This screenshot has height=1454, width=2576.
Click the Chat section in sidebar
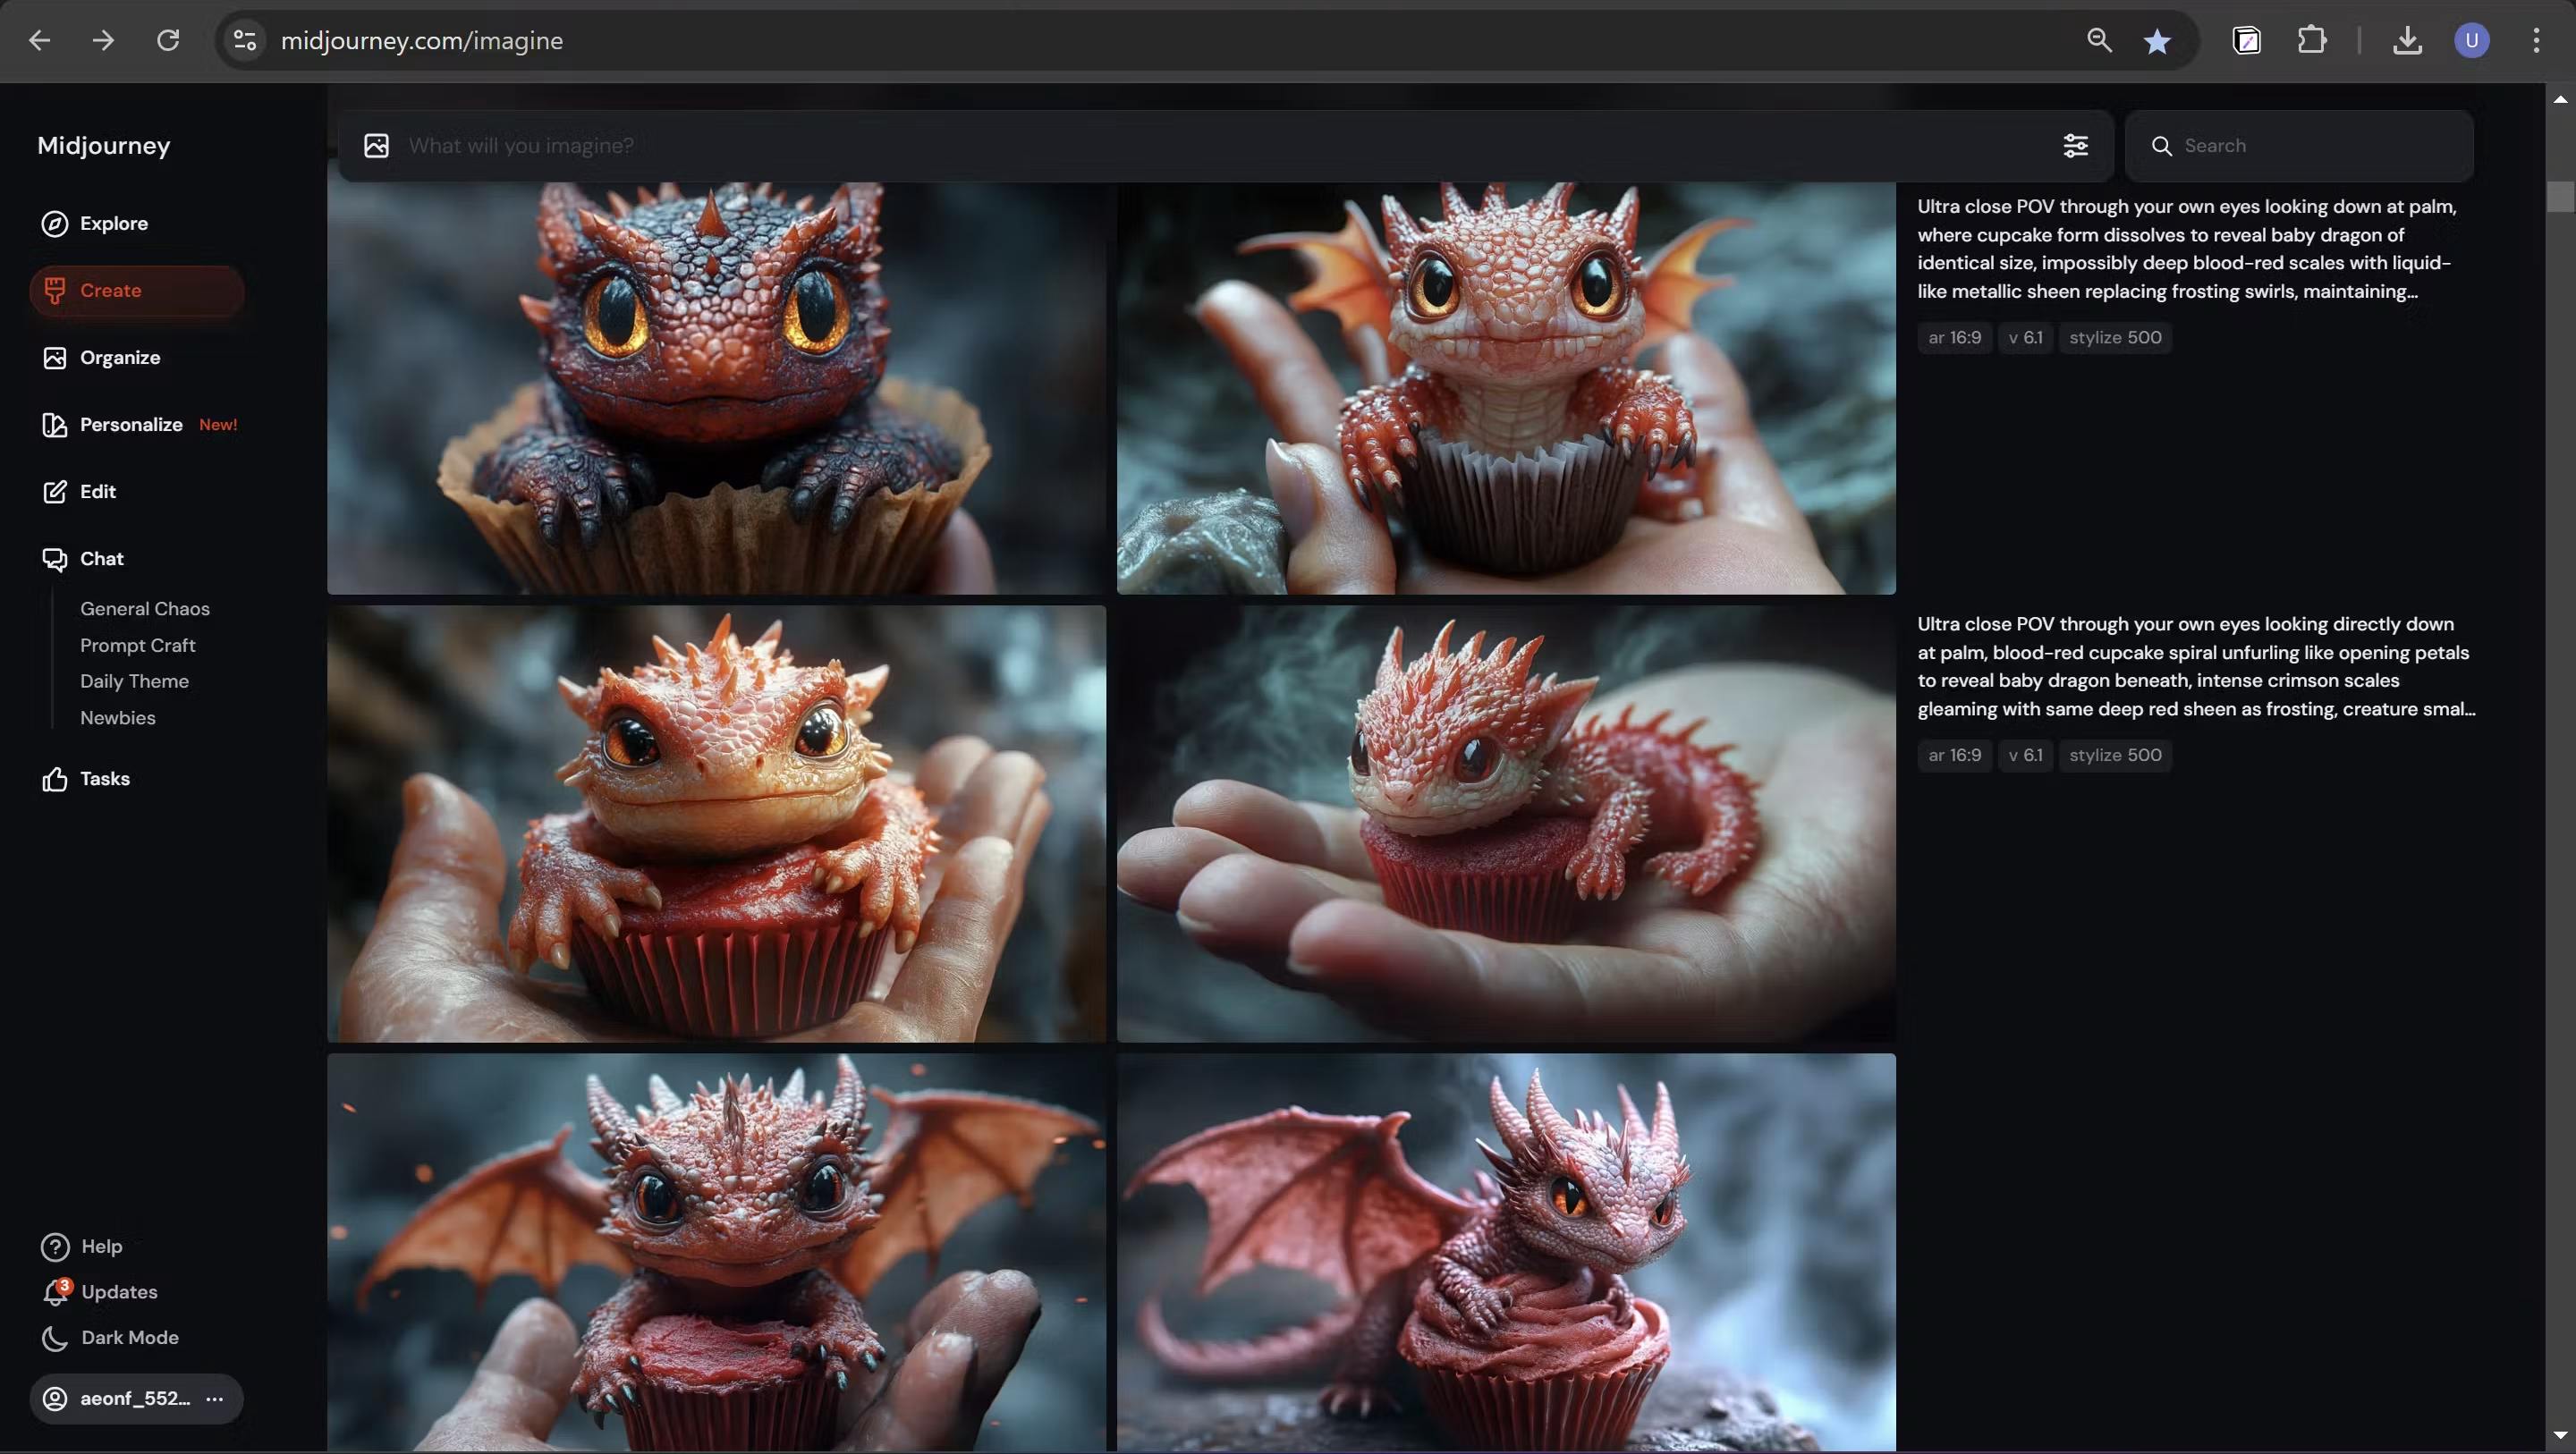pos(101,558)
